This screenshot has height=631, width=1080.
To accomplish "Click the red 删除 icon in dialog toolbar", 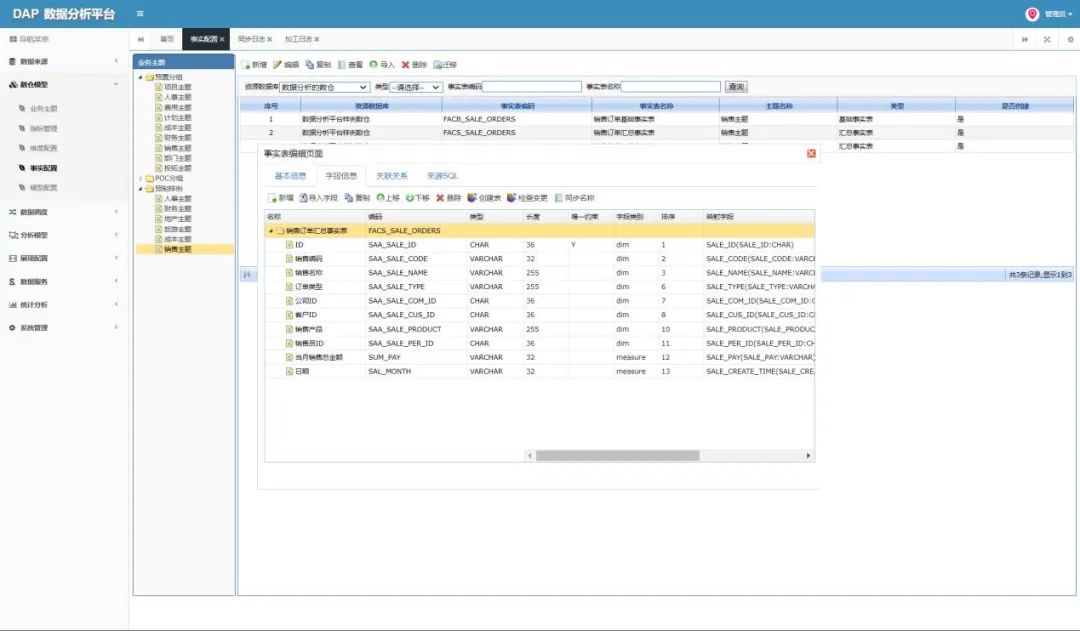I will (x=440, y=198).
